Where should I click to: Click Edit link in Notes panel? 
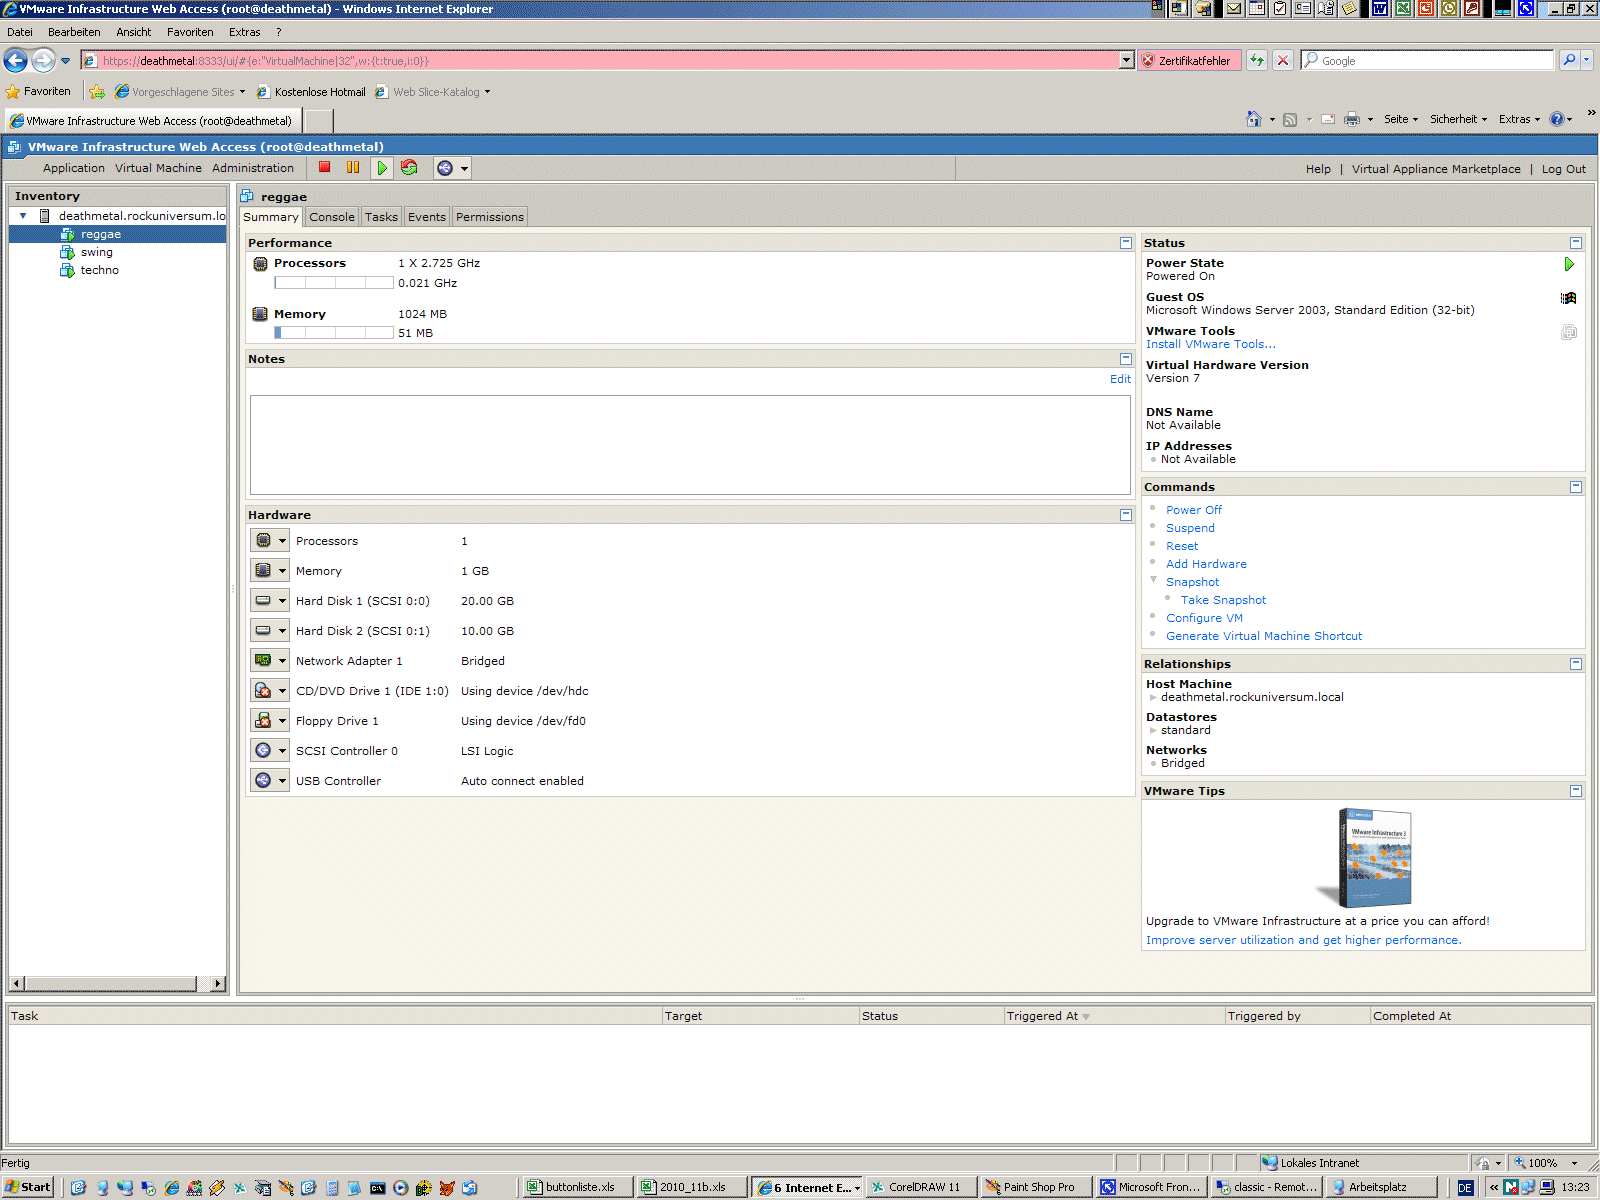(1120, 379)
